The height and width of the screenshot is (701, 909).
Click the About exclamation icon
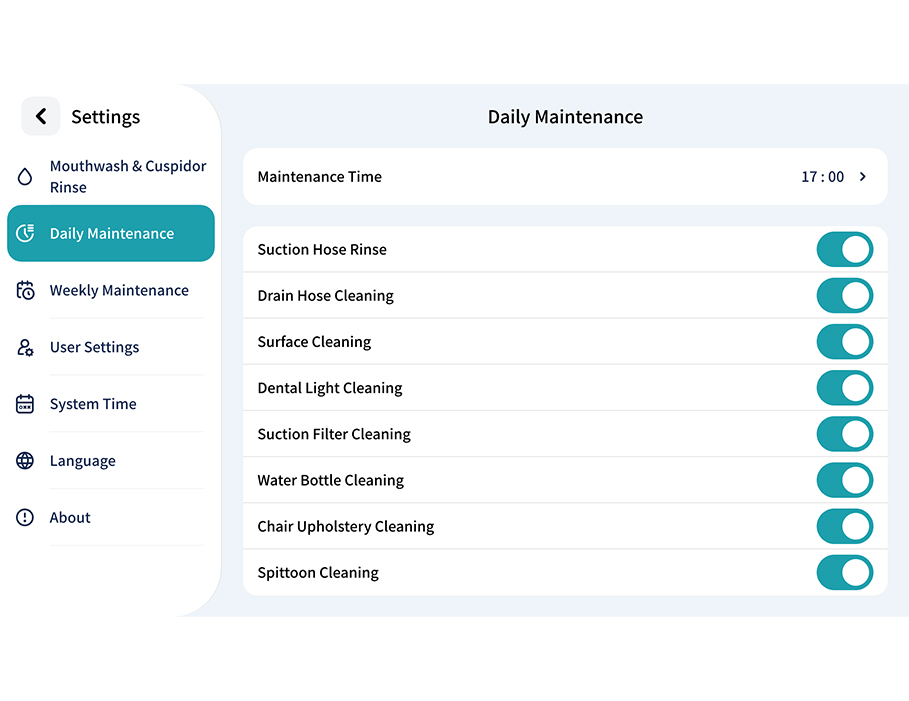coord(26,518)
